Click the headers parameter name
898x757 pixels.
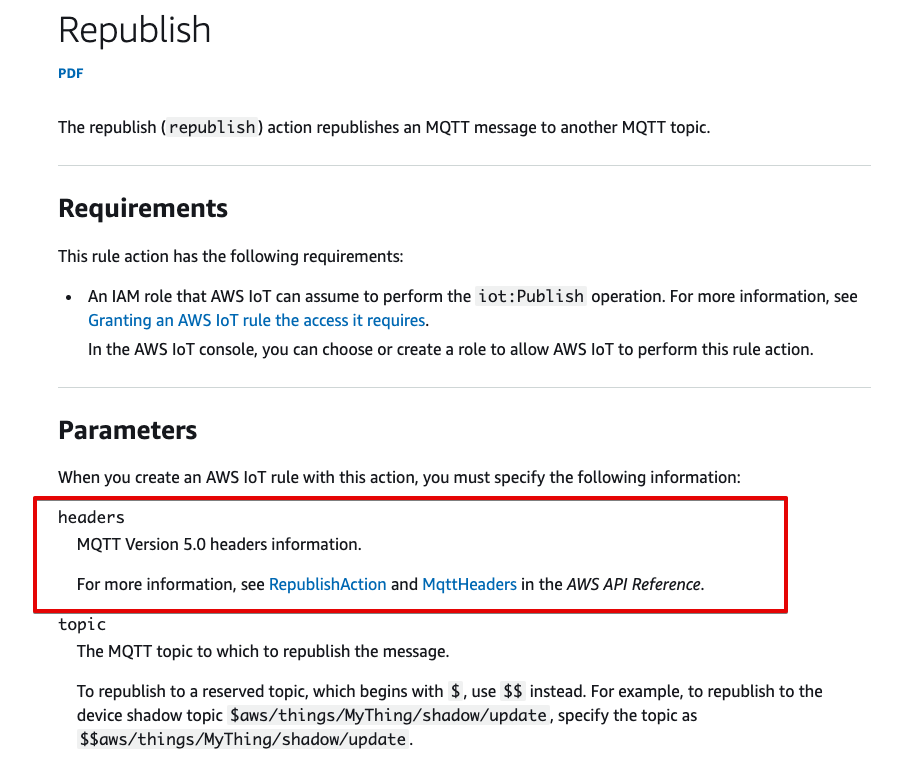coord(91,517)
